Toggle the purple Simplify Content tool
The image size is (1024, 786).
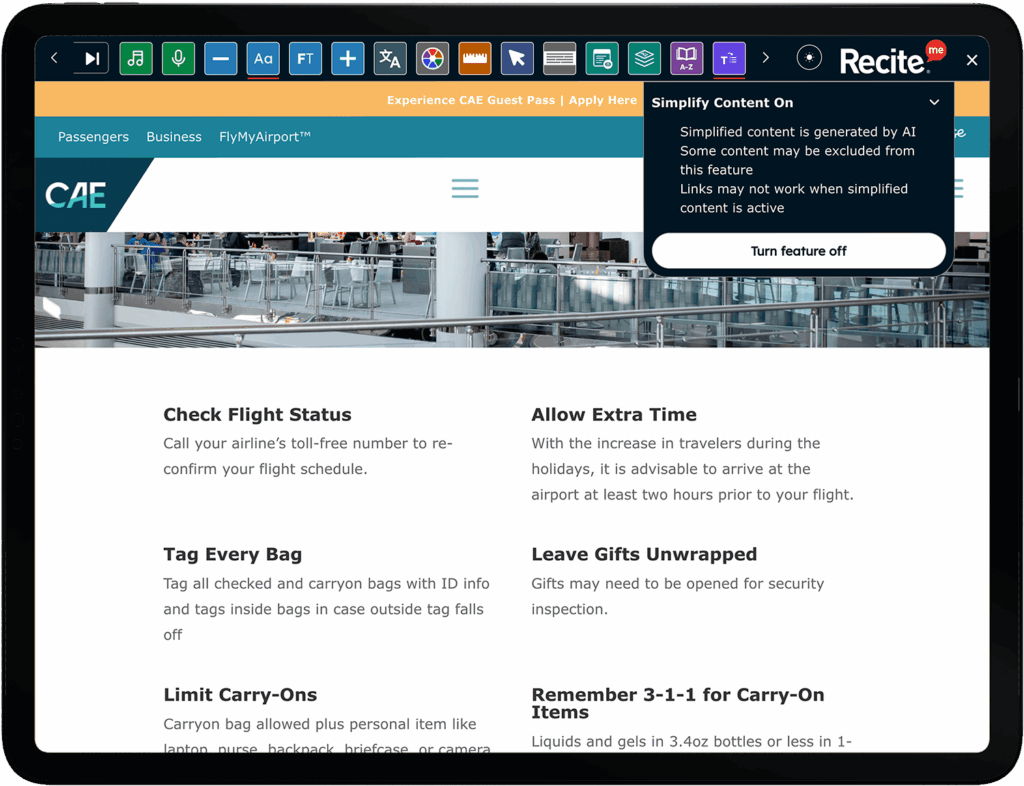click(x=729, y=59)
